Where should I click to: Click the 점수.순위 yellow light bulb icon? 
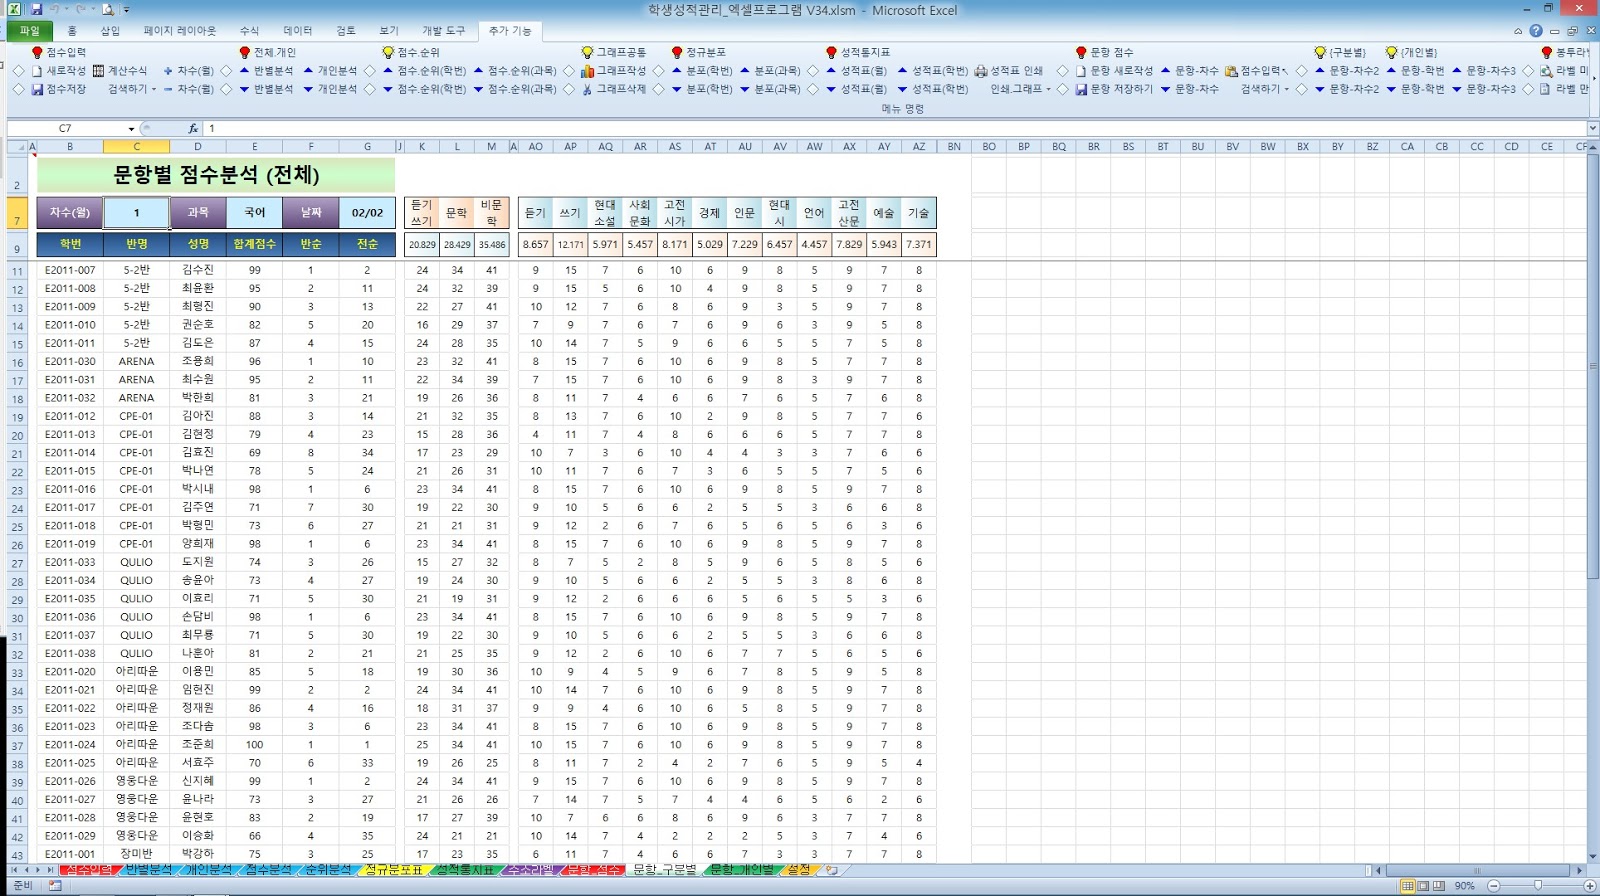[388, 52]
